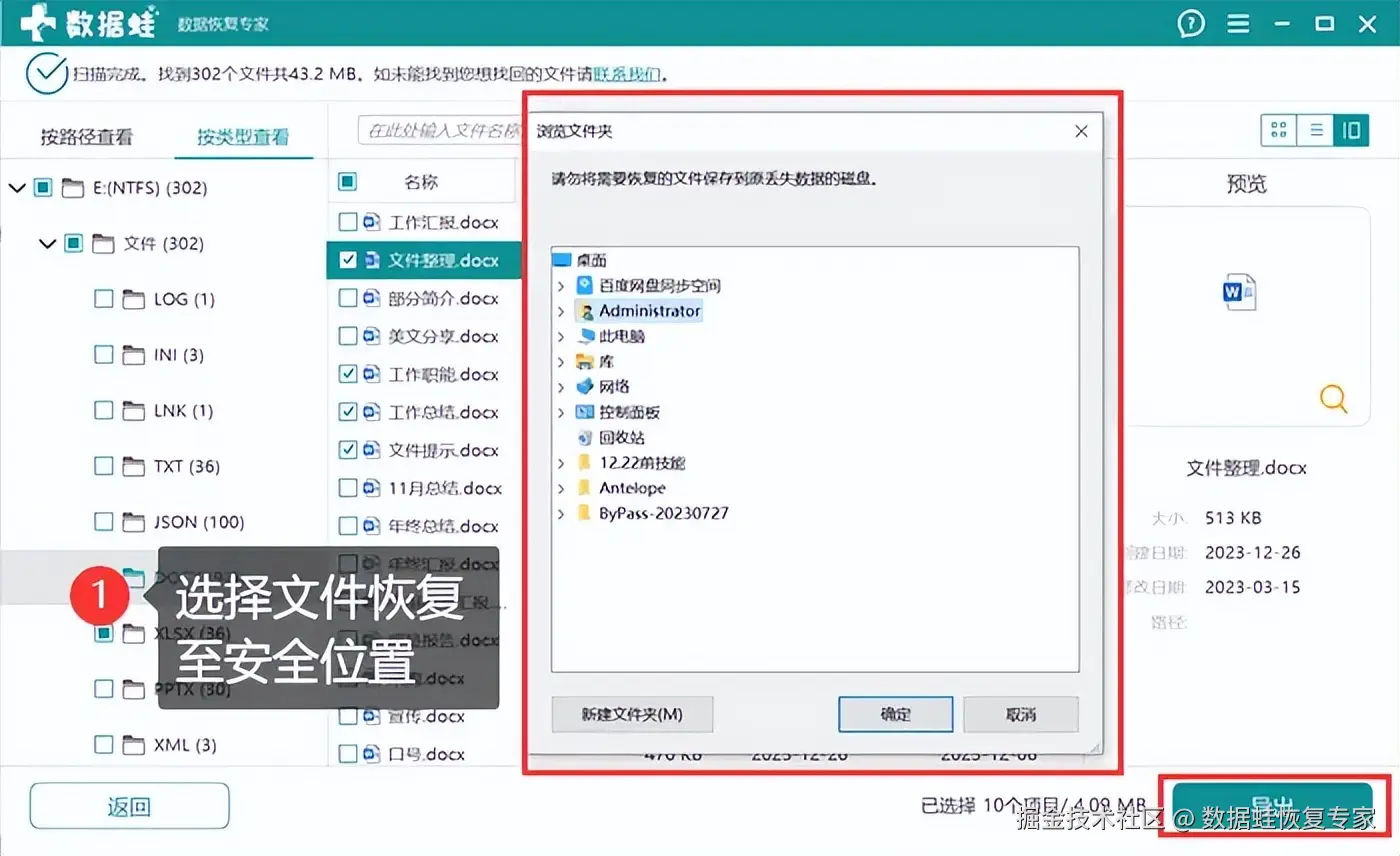Toggle the select-all checkbox beside 名称

(347, 182)
